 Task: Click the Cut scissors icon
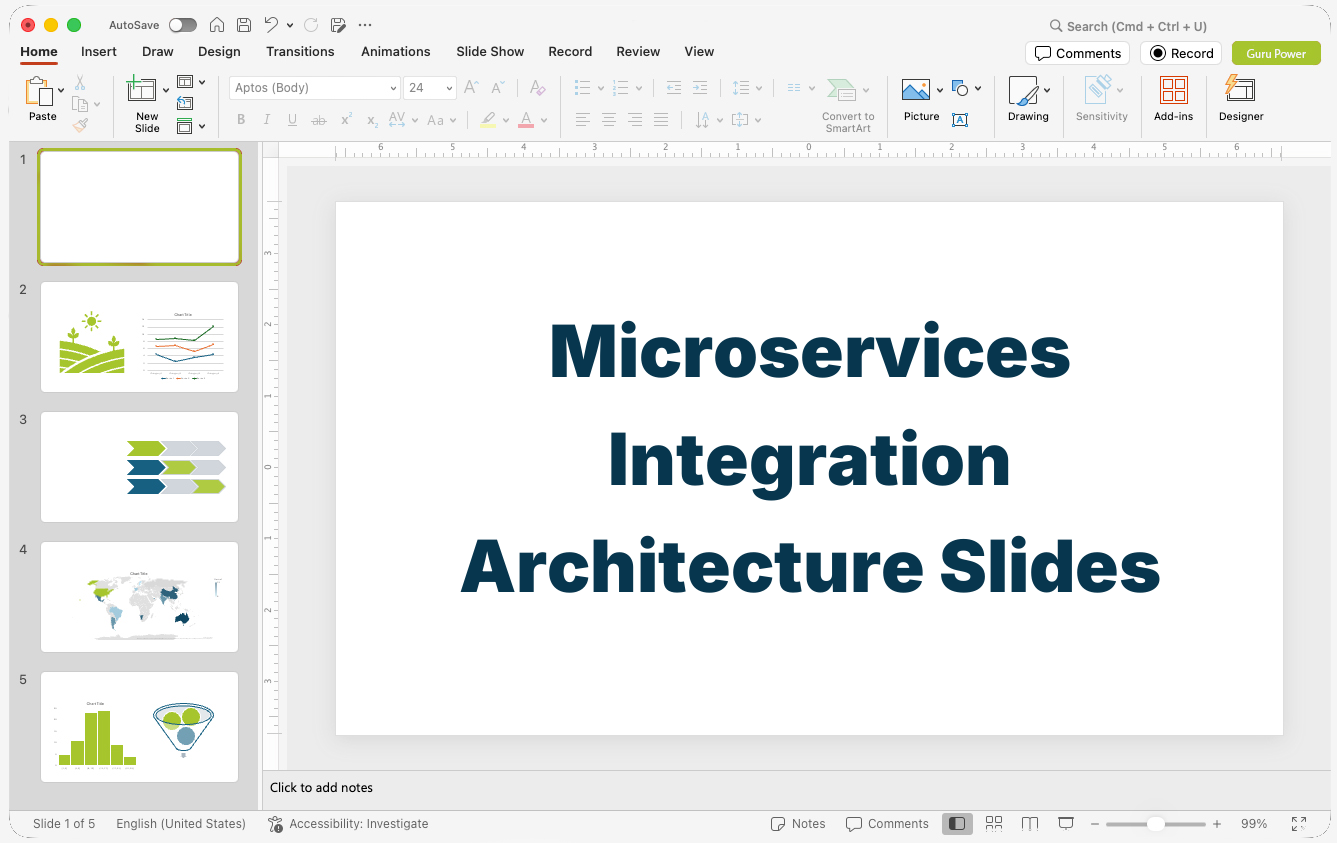[80, 83]
